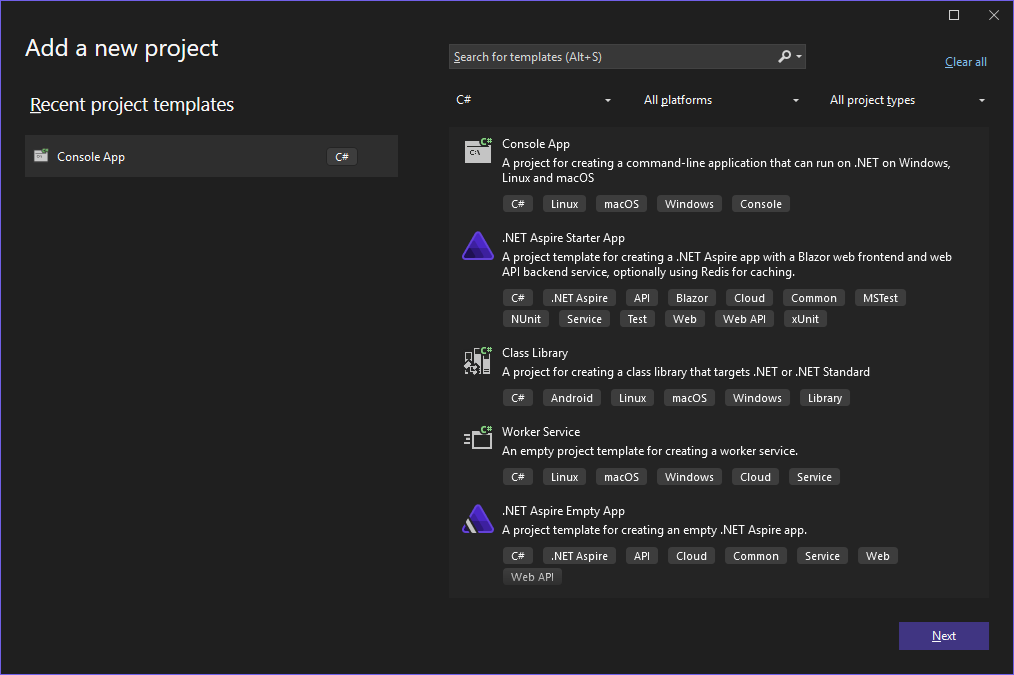Click the Linux tag under Worker Service
Screen dimensions: 1014x675
click(x=565, y=477)
